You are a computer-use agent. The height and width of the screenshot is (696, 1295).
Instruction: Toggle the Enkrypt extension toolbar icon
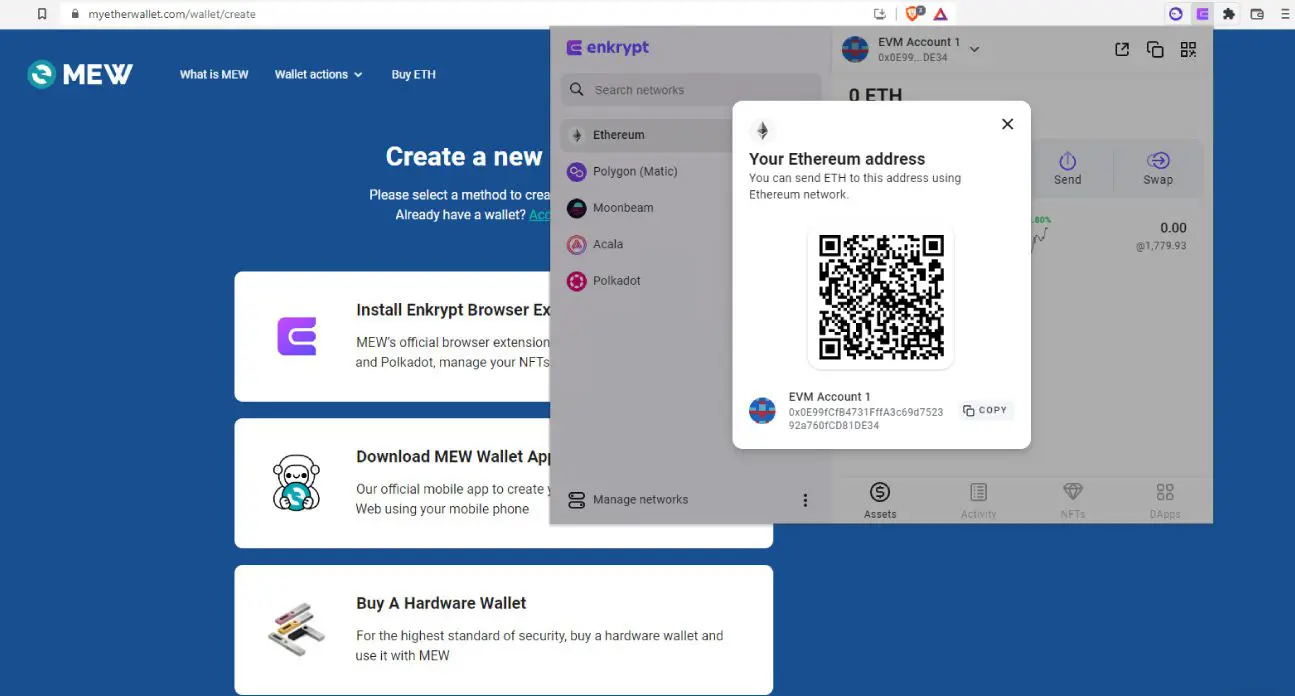[1202, 14]
